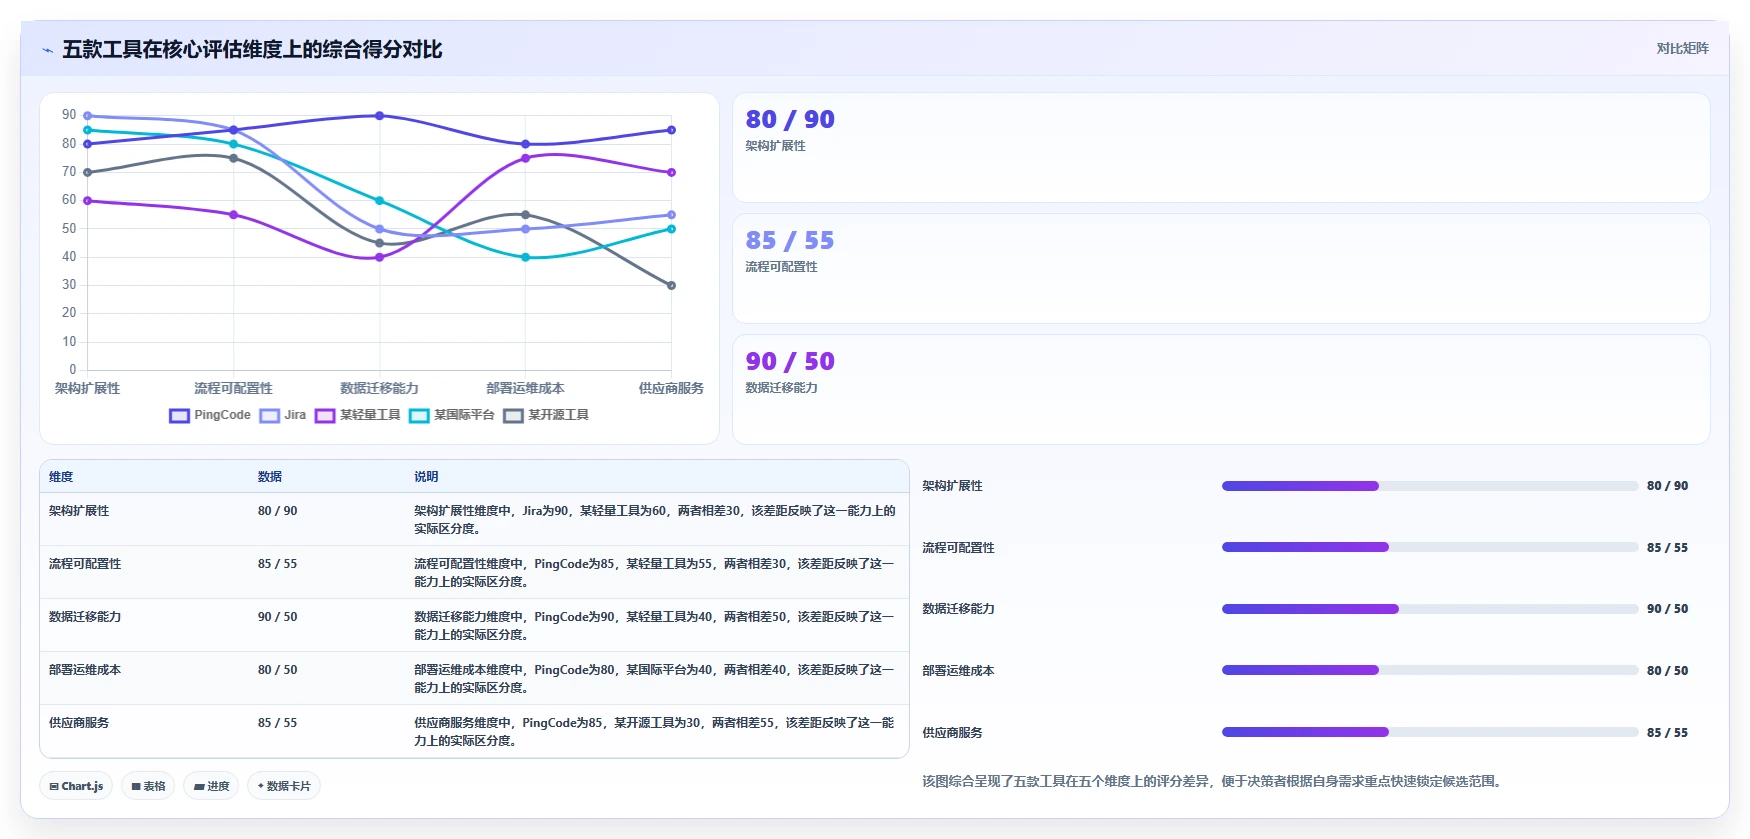Click the 流程可配置性 progress bar

tap(1430, 547)
